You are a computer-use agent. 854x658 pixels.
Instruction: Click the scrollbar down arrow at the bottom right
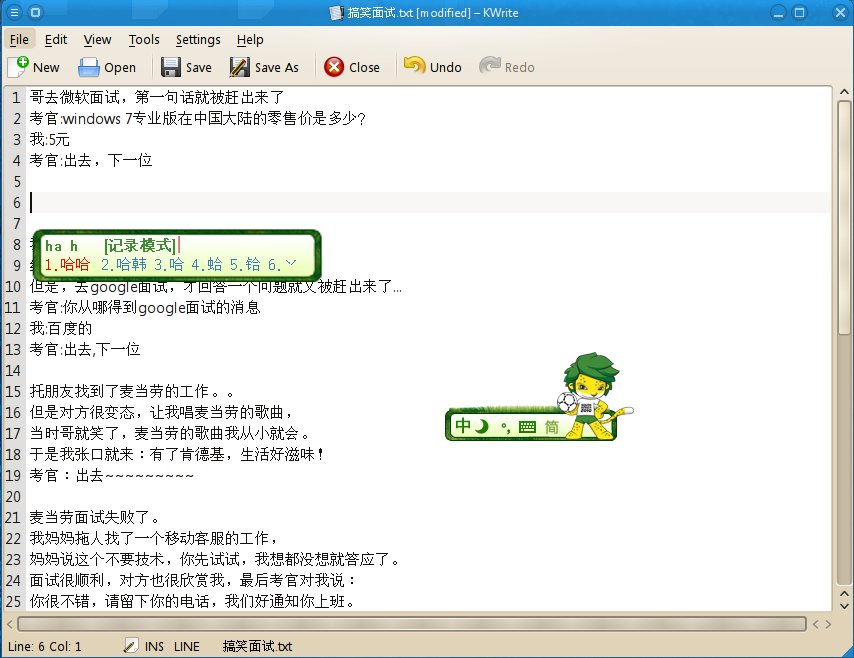coord(844,605)
